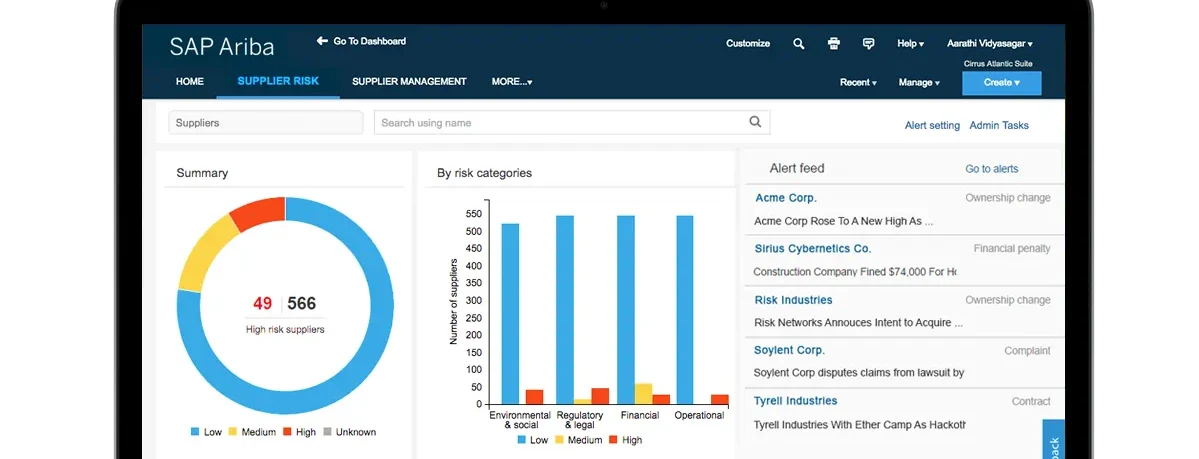Screen dimensions: 1199x459
Task: Click the yellow medium segment of the donut
Action: click(203, 254)
